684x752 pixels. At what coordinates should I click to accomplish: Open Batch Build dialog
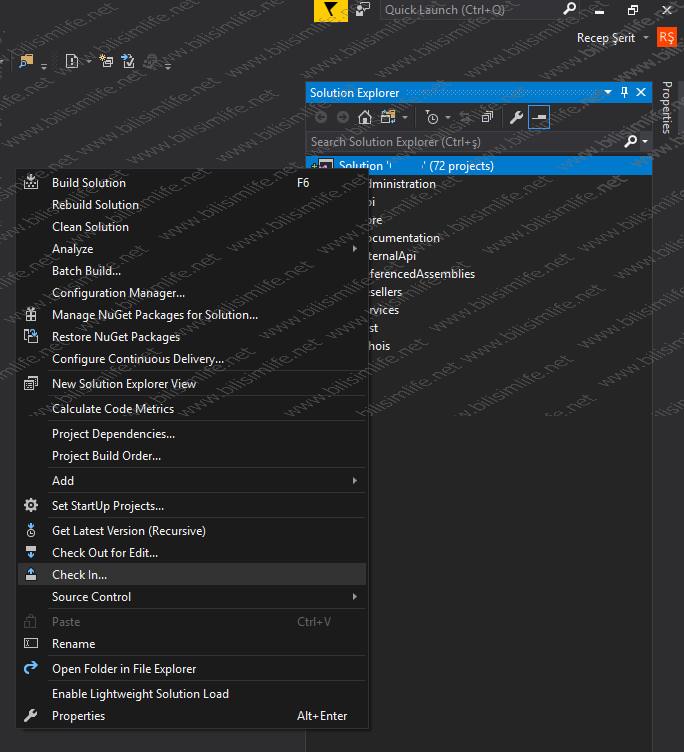tap(192, 271)
